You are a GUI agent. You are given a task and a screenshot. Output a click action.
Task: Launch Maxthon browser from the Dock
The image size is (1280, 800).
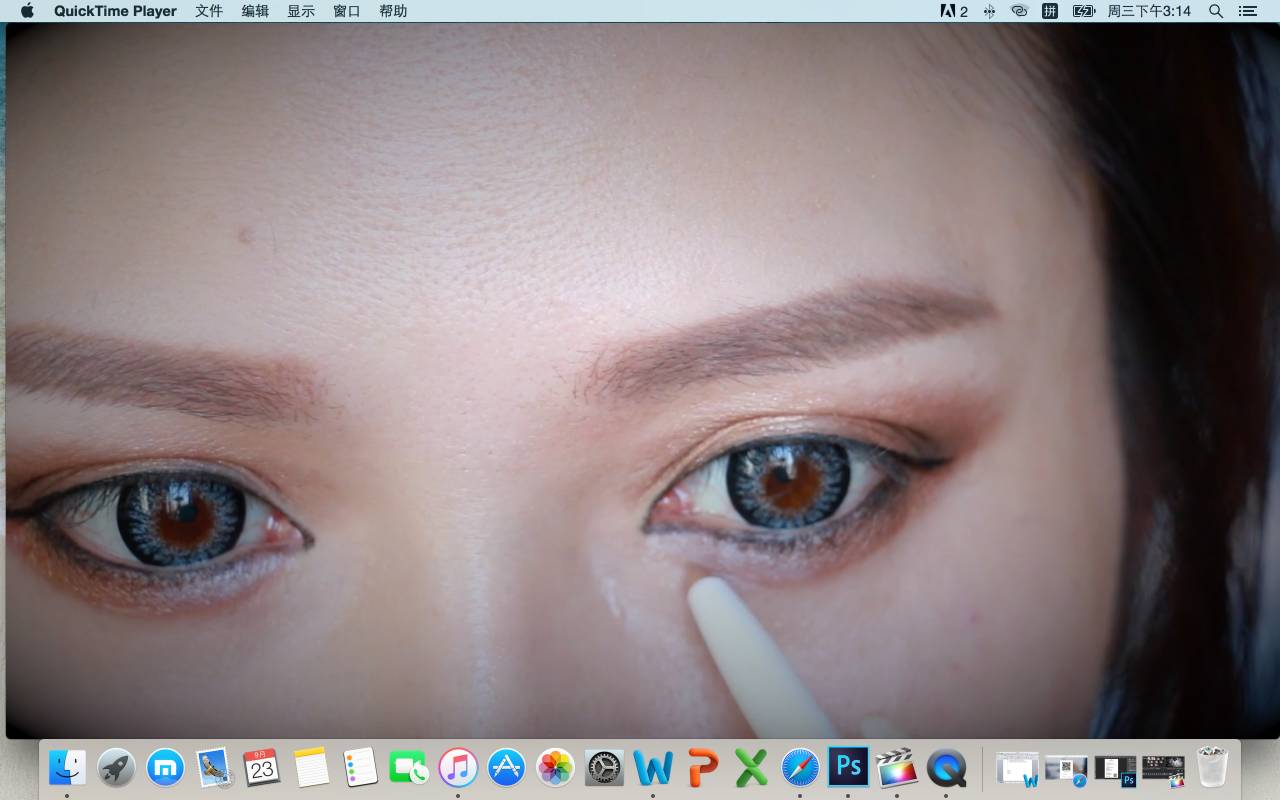tap(165, 768)
